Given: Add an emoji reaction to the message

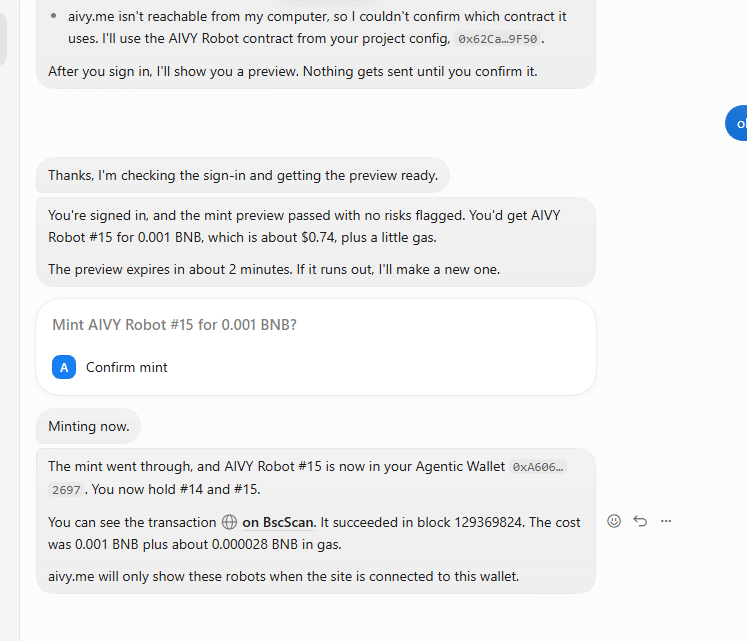Looking at the screenshot, I should [x=614, y=521].
